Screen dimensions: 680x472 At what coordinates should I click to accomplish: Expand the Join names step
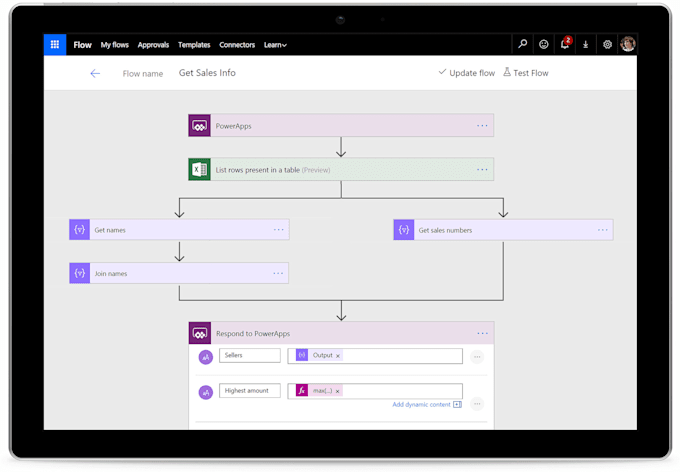tap(179, 273)
